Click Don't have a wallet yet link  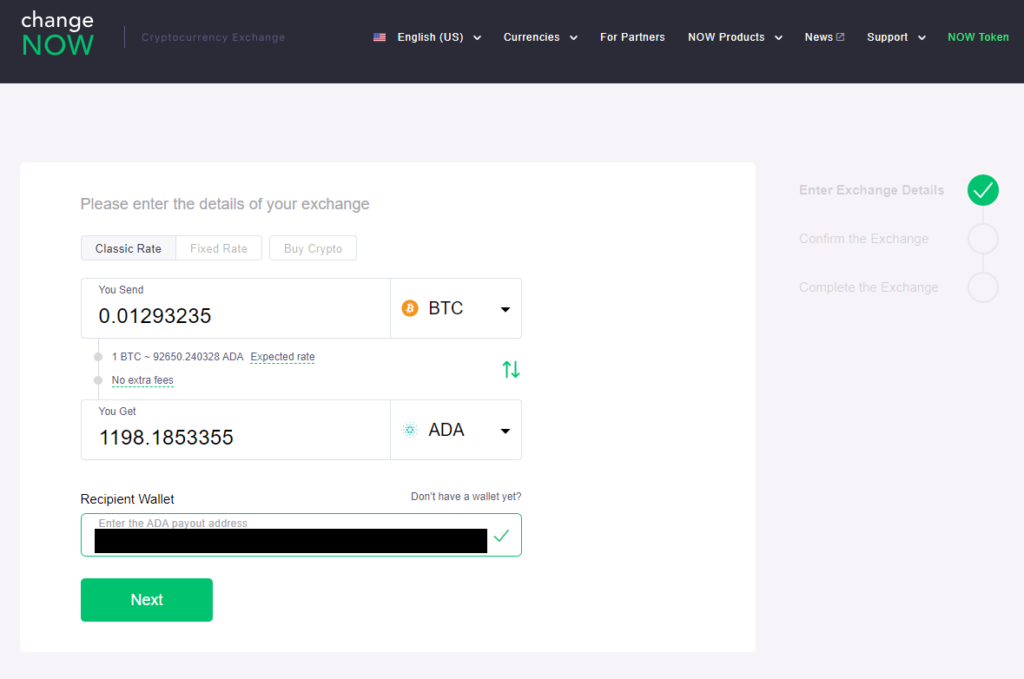pos(466,496)
